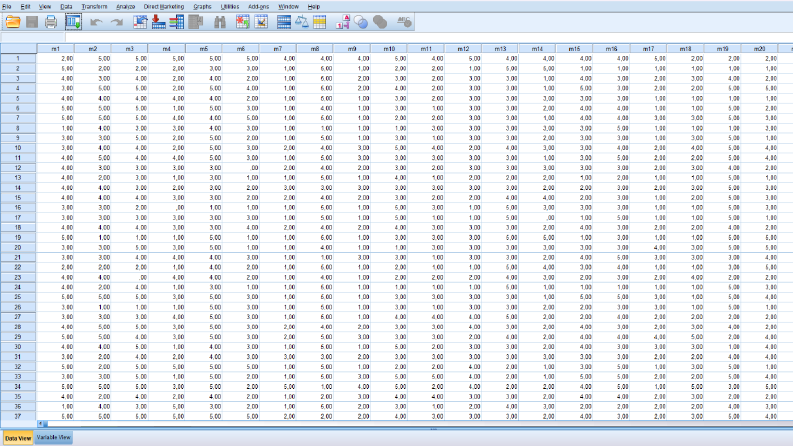Image resolution: width=793 pixels, height=446 pixels.
Task: Click the horizontal scrollbar left arrow
Action: 41,424
